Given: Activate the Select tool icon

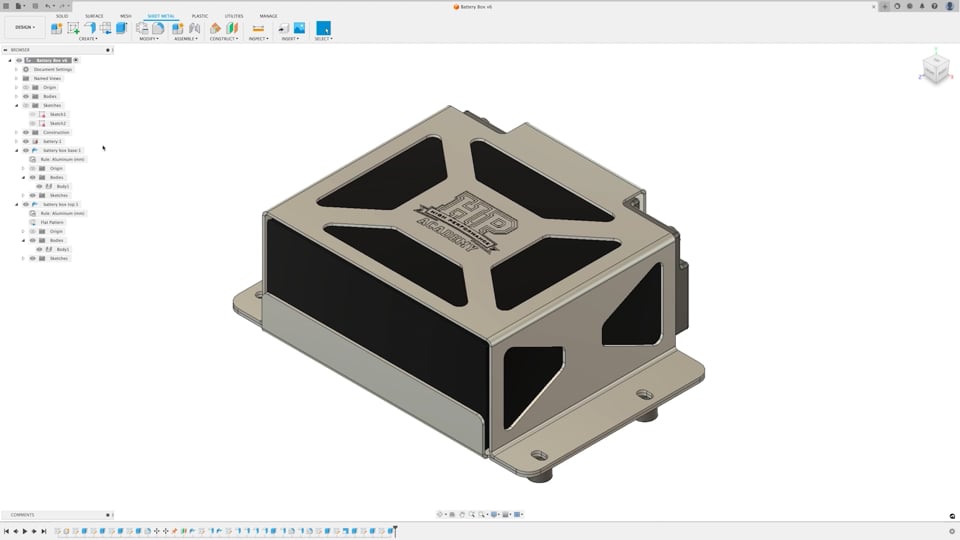Looking at the screenshot, I should pyautogui.click(x=323, y=28).
